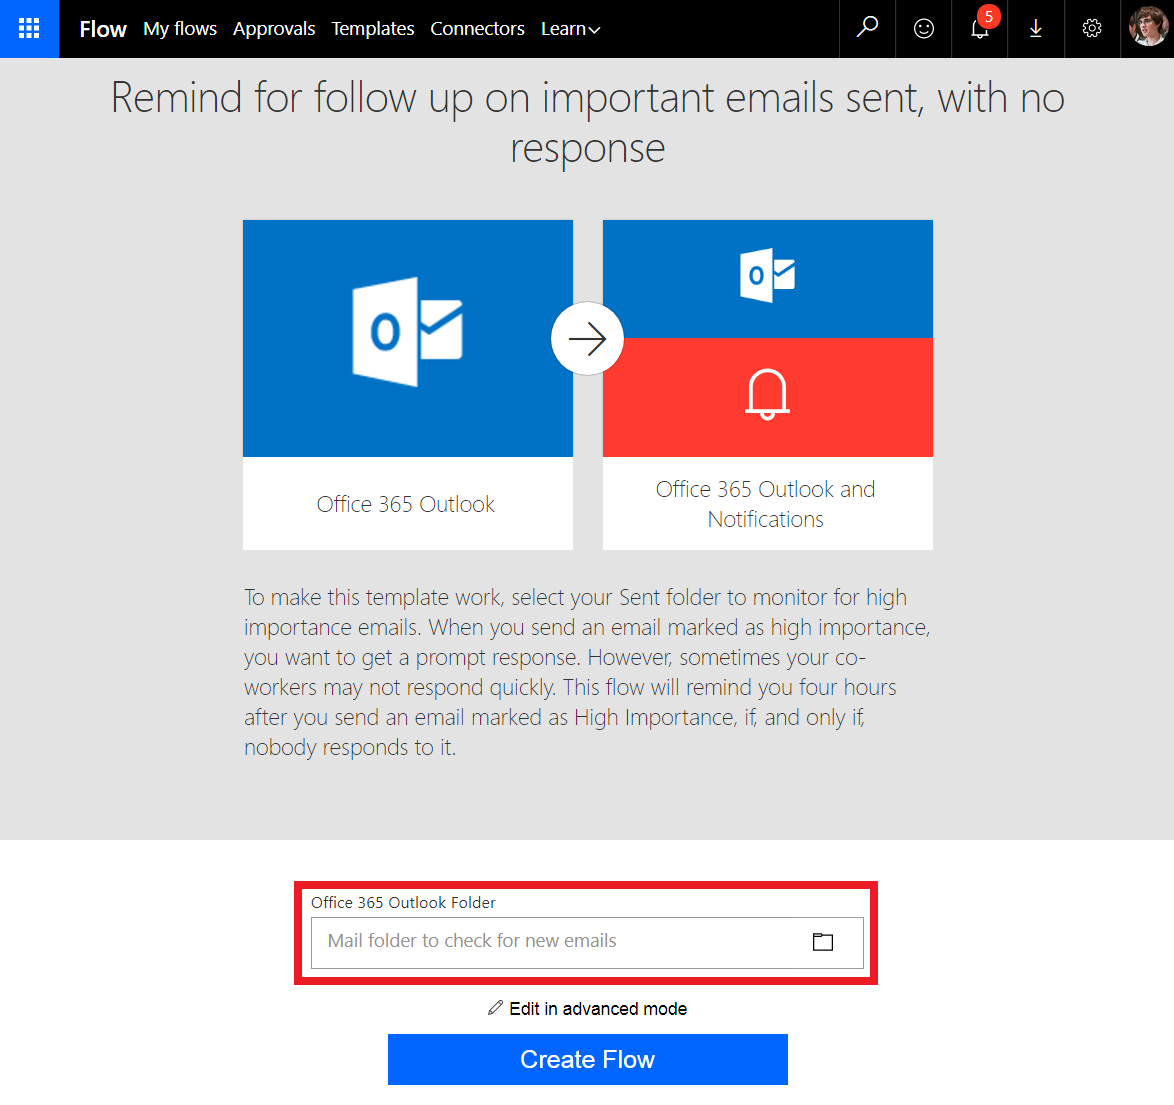The height and width of the screenshot is (1105, 1174).
Task: Click the search magnifier icon
Action: [x=867, y=28]
